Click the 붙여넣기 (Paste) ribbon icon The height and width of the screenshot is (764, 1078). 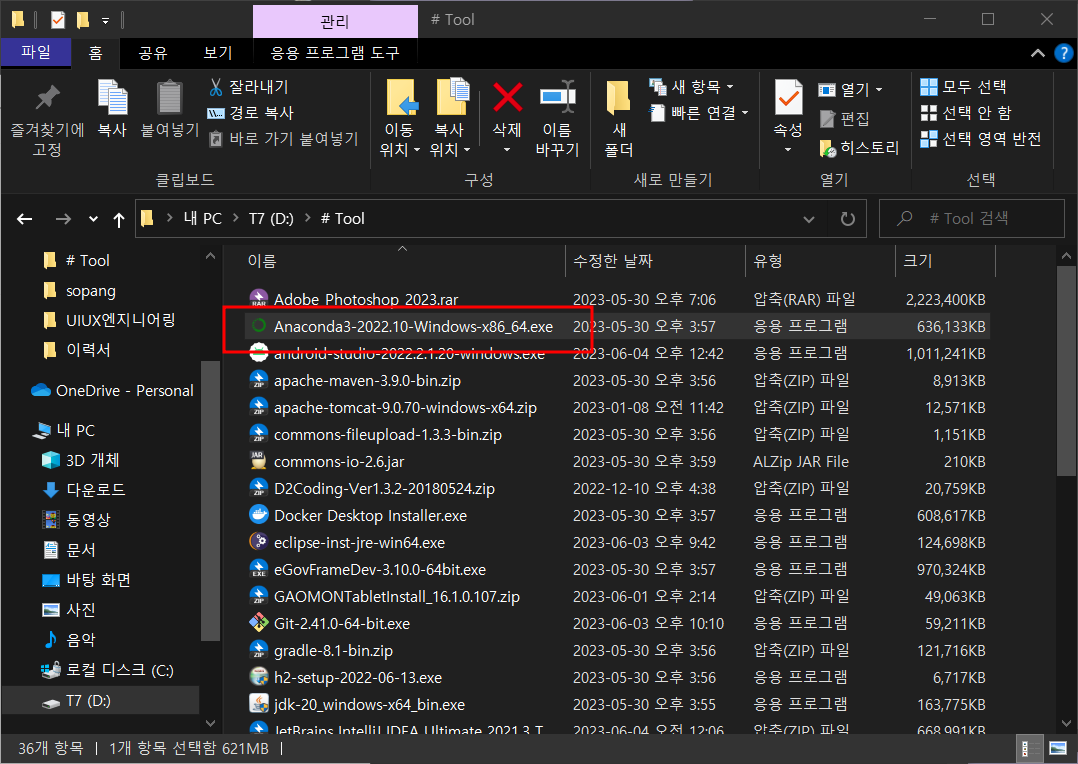tap(169, 109)
